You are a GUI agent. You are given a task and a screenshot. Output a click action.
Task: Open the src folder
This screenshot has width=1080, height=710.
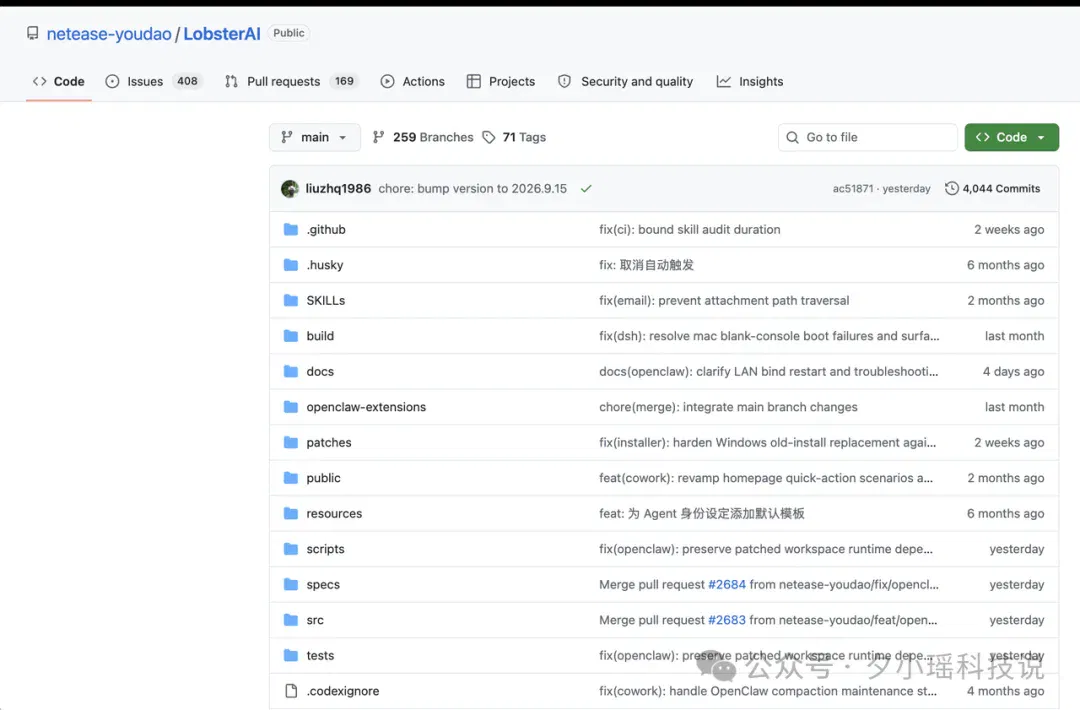pyautogui.click(x=315, y=620)
